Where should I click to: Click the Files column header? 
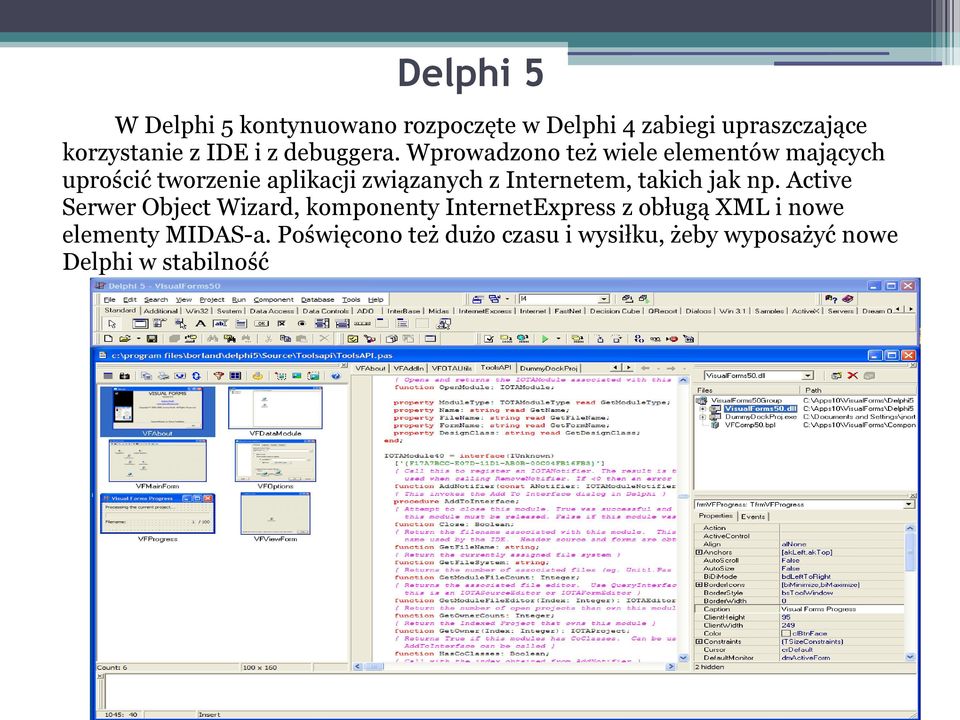click(x=746, y=389)
